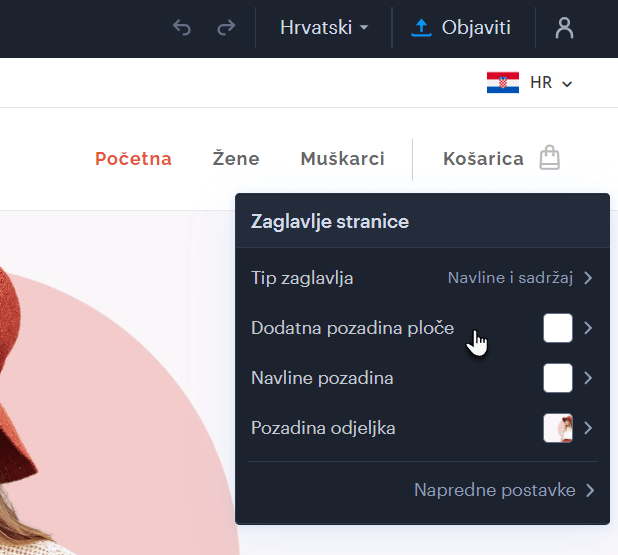Click the redo arrow icon
Image resolution: width=618 pixels, height=555 pixels.
tap(226, 28)
